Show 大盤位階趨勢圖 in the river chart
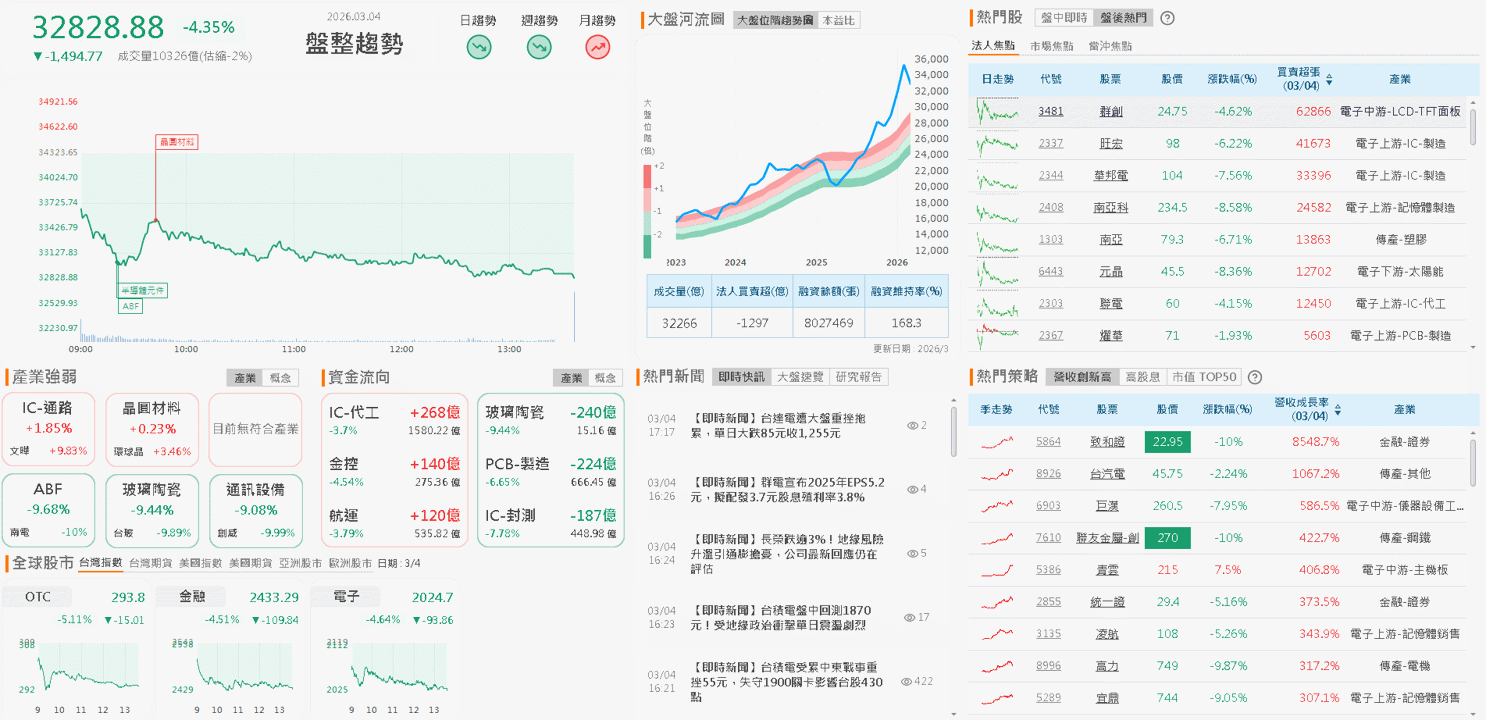 pyautogui.click(x=774, y=20)
